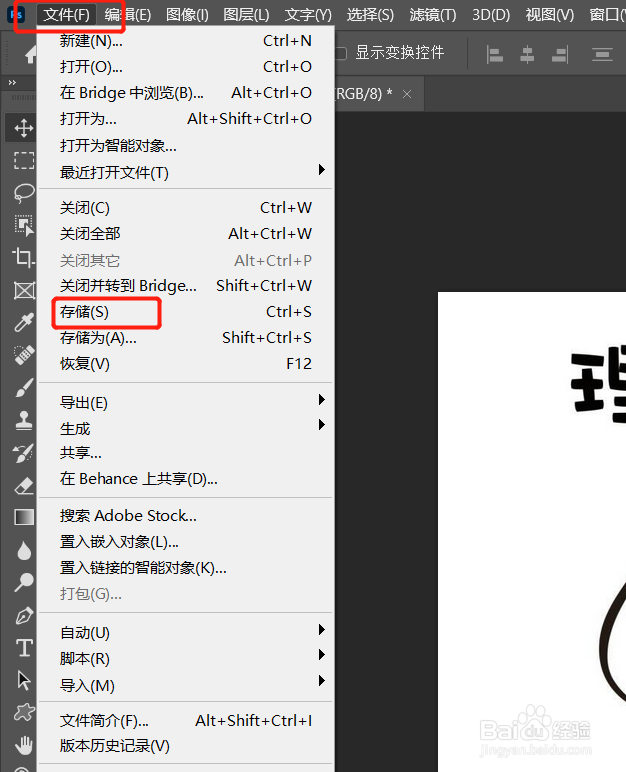Open the 3D(D) menu
The height and width of the screenshot is (772, 626).
(491, 15)
